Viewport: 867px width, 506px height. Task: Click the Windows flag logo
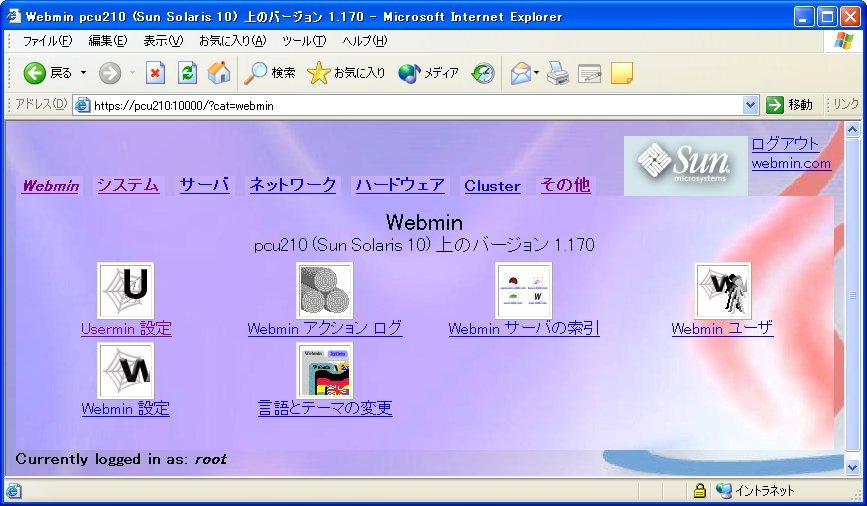click(x=843, y=41)
